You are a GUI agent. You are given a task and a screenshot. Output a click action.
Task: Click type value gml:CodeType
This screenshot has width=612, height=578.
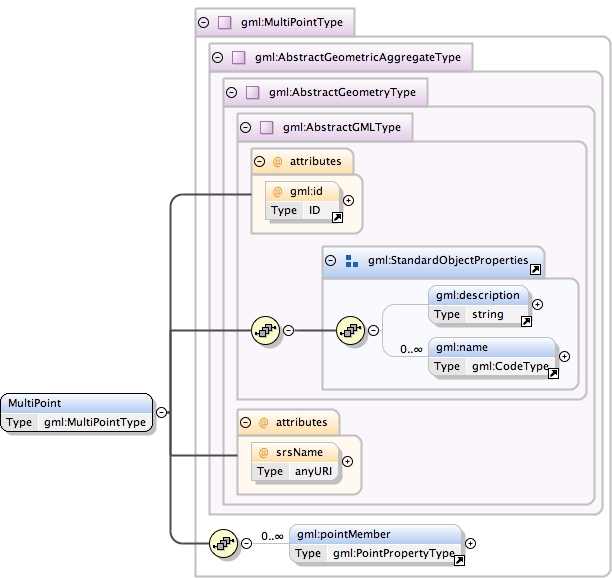(x=510, y=366)
